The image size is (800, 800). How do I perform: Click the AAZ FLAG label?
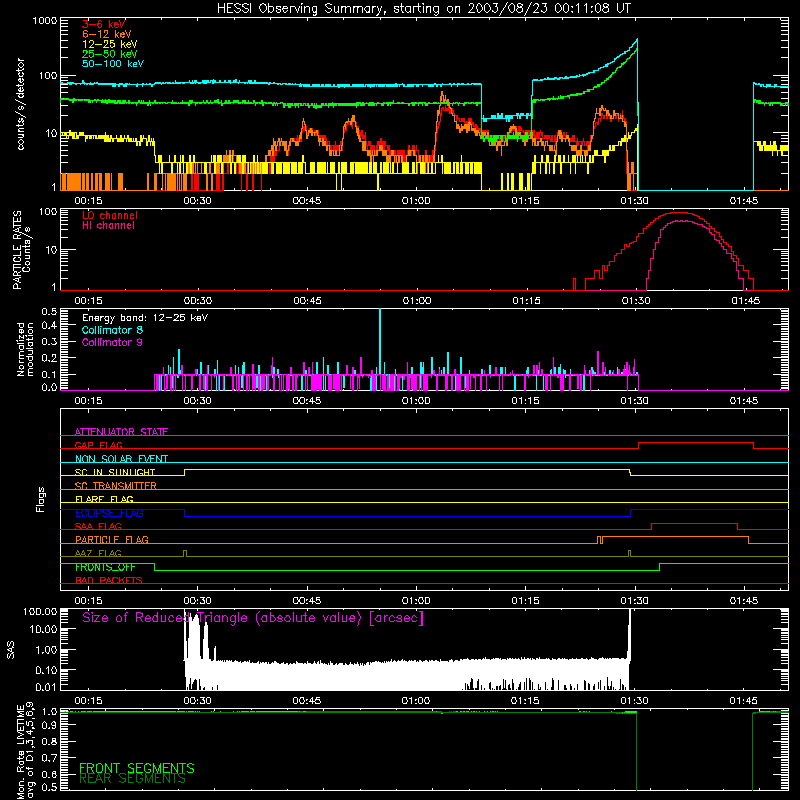98,553
